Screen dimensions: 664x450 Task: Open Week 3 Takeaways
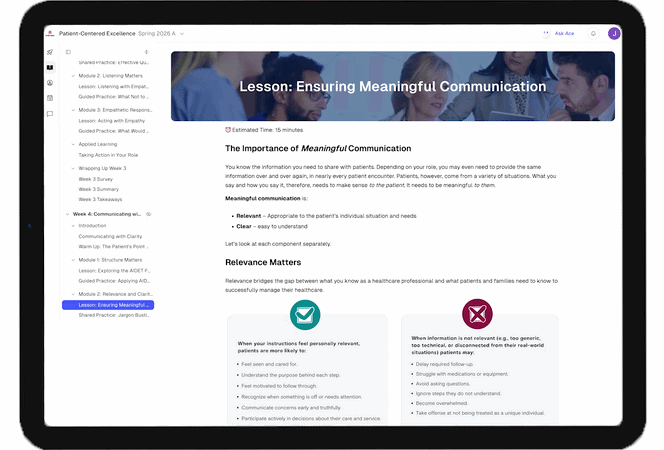click(100, 199)
